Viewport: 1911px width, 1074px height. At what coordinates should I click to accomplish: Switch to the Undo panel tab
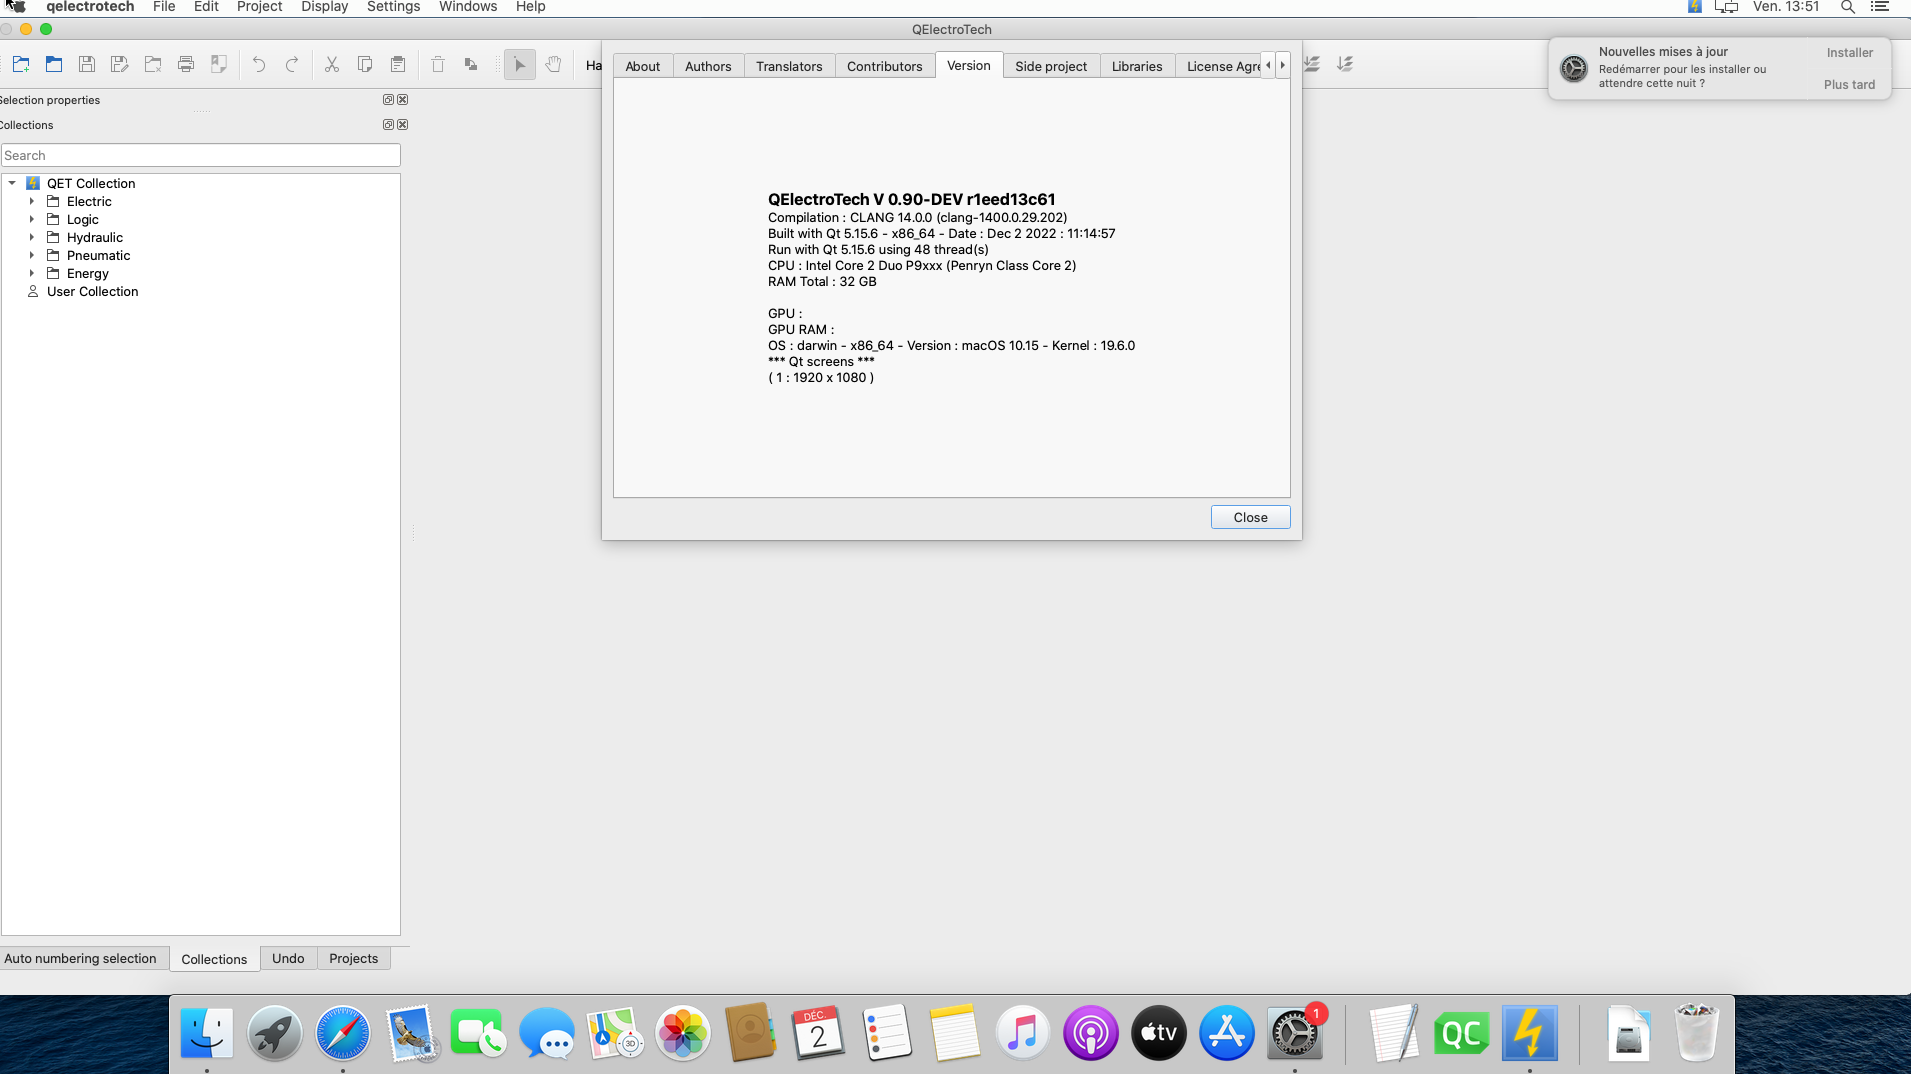click(x=288, y=958)
